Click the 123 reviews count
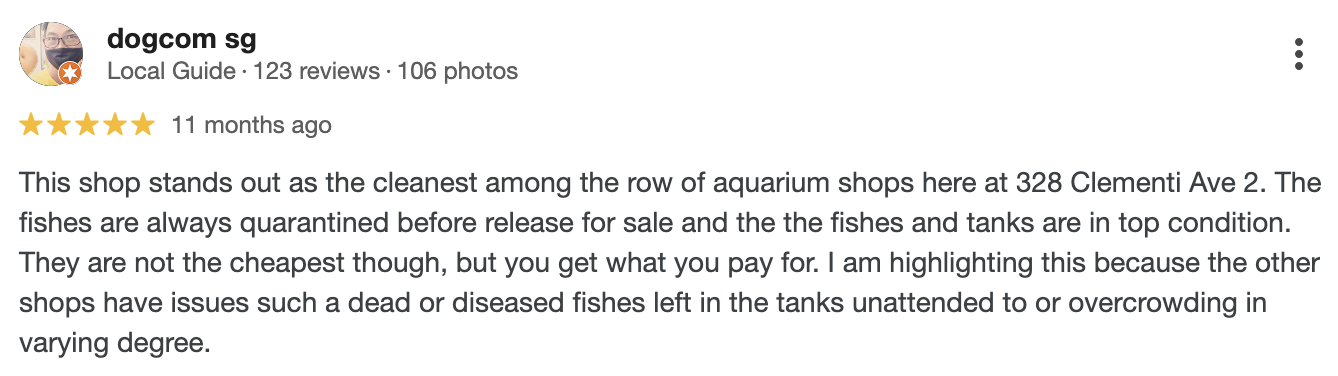This screenshot has height=376, width=1338. point(317,72)
